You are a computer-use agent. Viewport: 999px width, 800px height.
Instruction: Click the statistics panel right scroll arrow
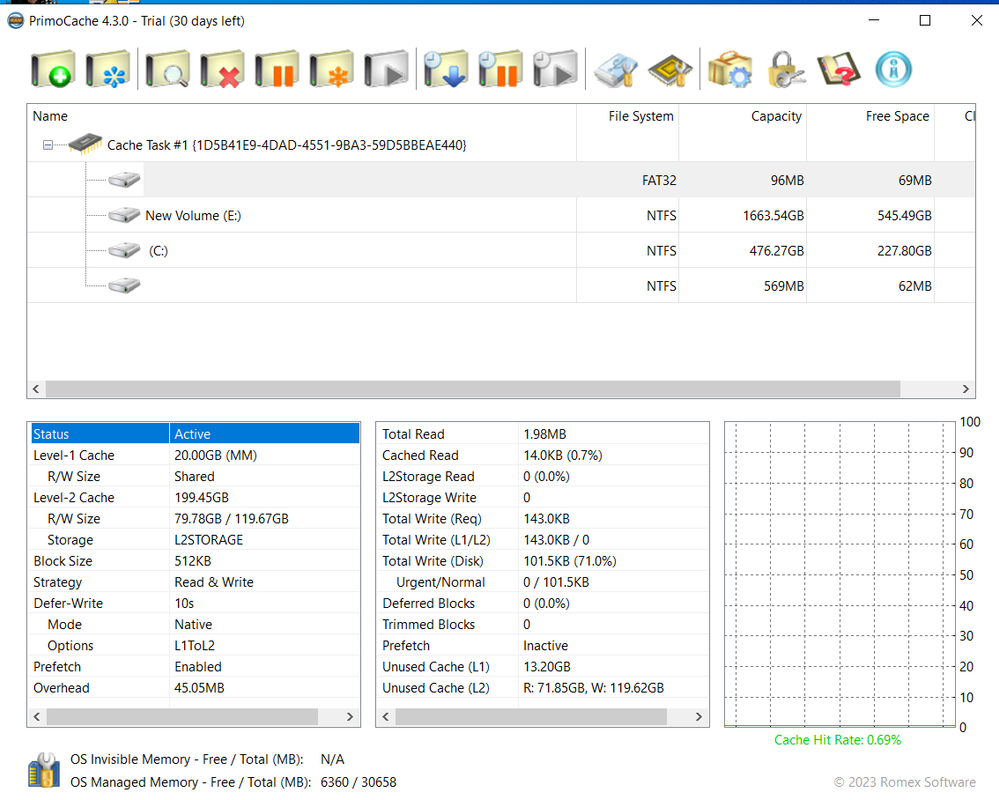[699, 717]
